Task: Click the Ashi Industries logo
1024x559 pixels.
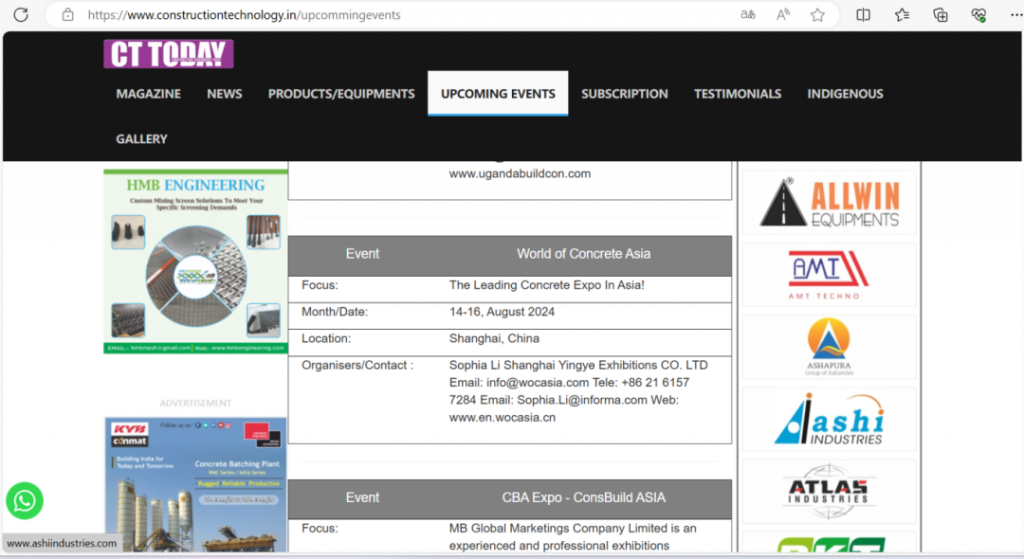Action: coord(828,419)
